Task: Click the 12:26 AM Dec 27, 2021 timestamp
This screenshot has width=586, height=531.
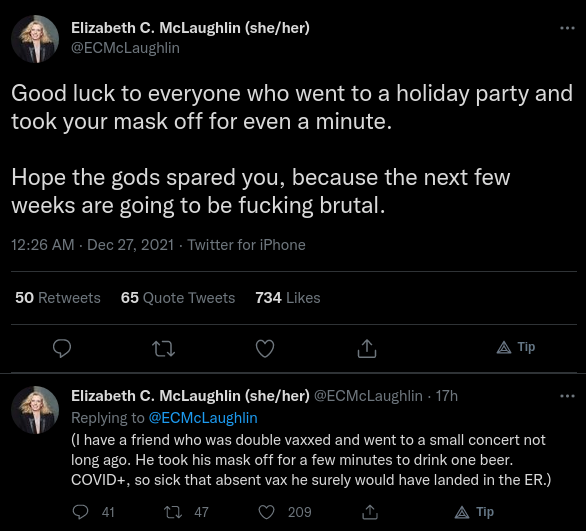Action: (93, 245)
